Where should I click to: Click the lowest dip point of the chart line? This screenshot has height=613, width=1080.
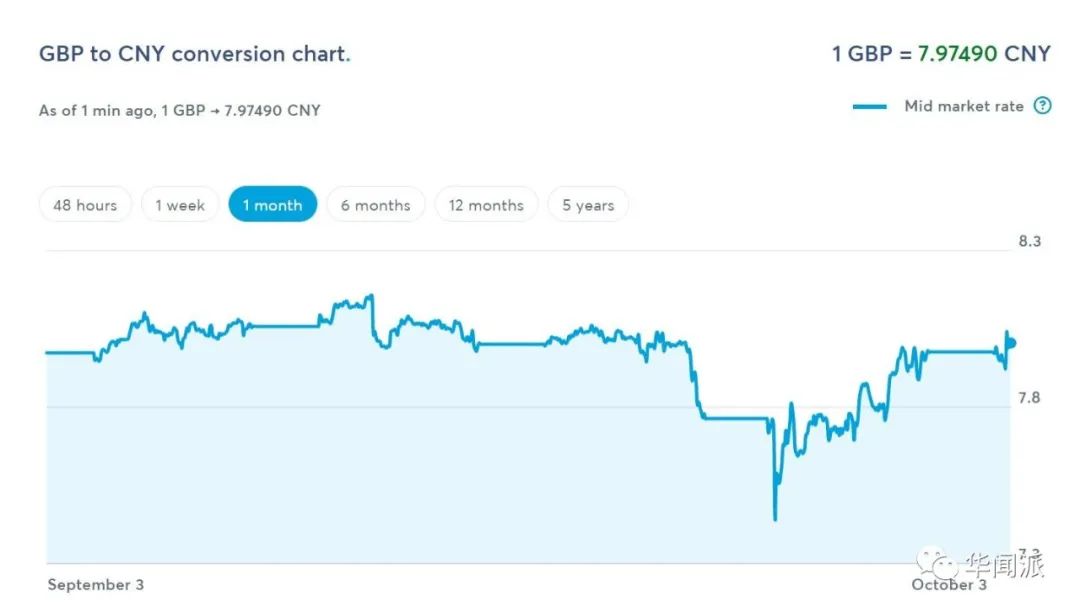pyautogui.click(x=775, y=518)
